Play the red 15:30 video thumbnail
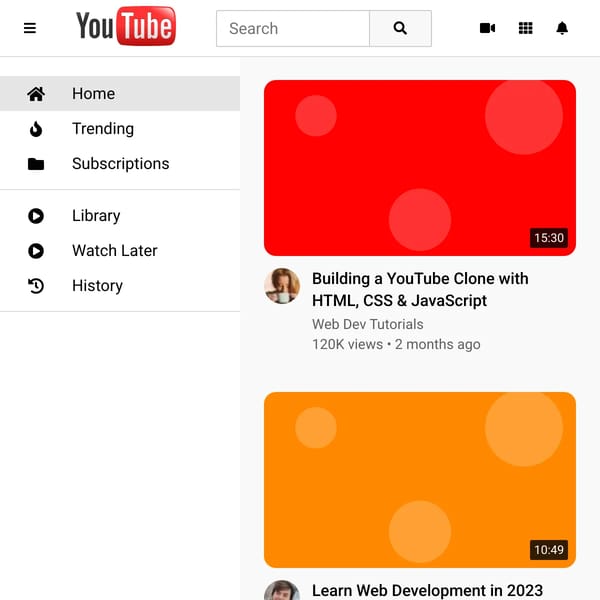The height and width of the screenshot is (600, 600). coord(420,168)
